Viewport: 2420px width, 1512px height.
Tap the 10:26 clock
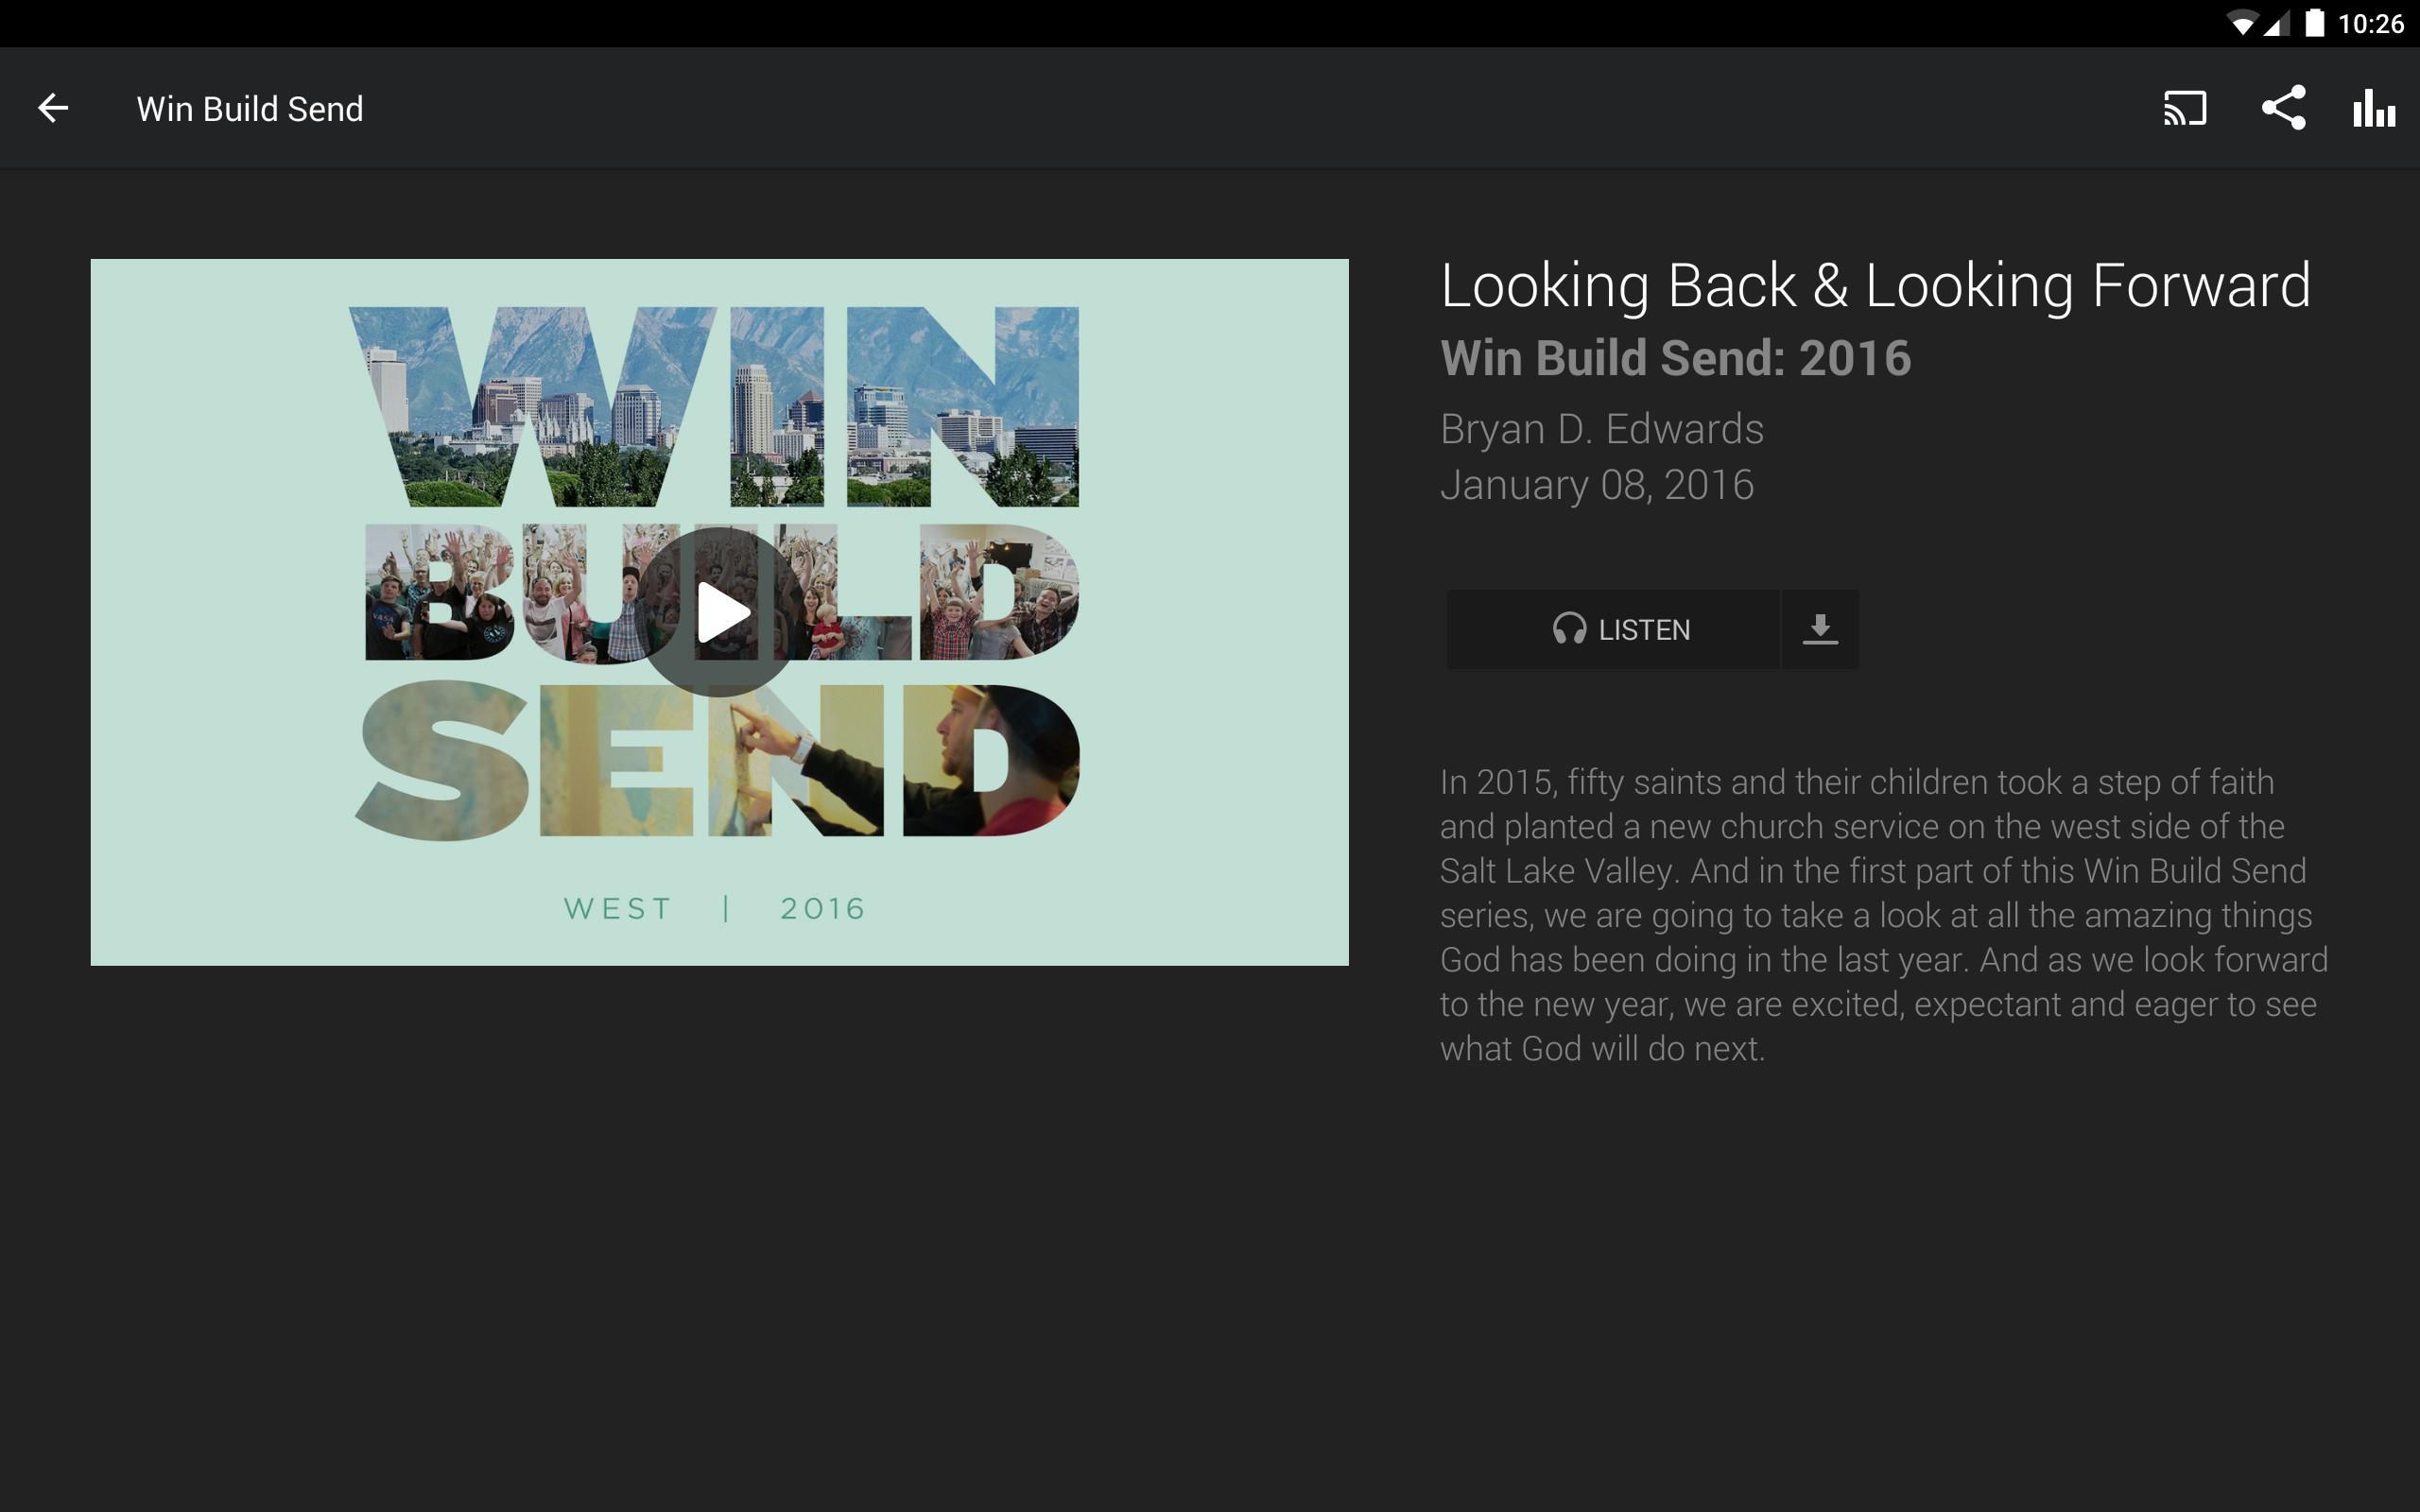2370,23
